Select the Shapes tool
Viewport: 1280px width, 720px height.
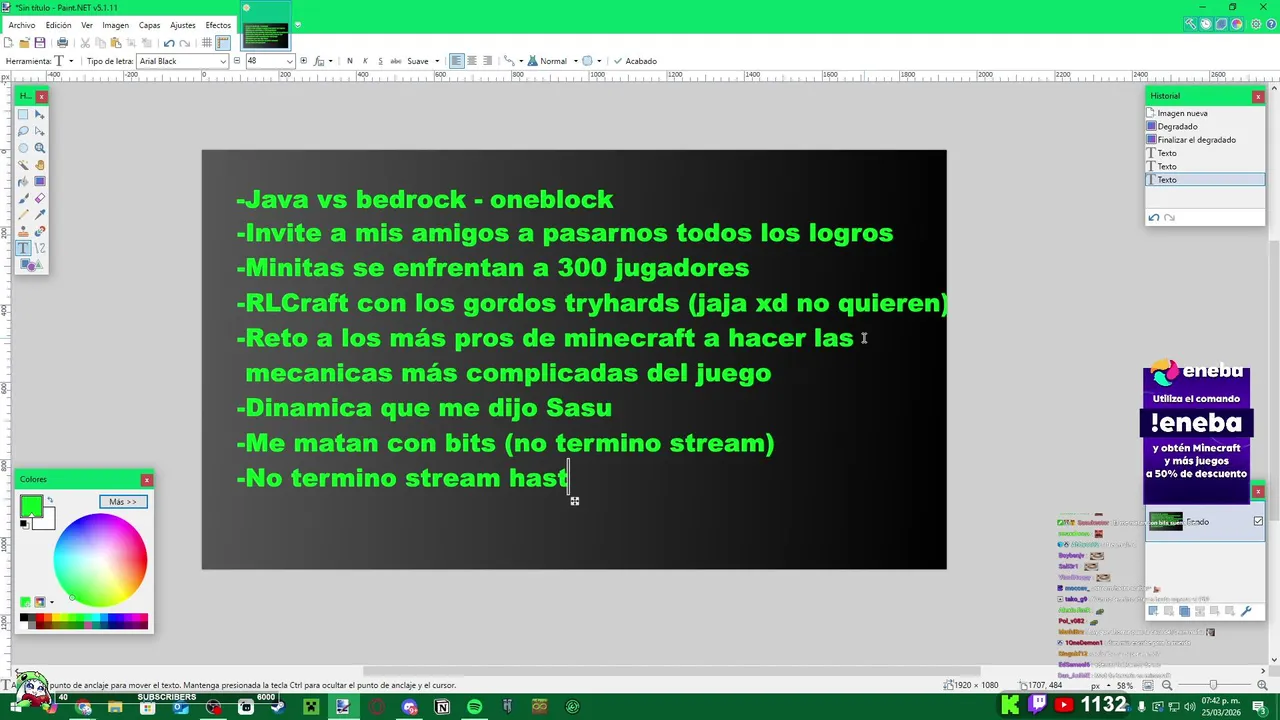tap(31, 265)
